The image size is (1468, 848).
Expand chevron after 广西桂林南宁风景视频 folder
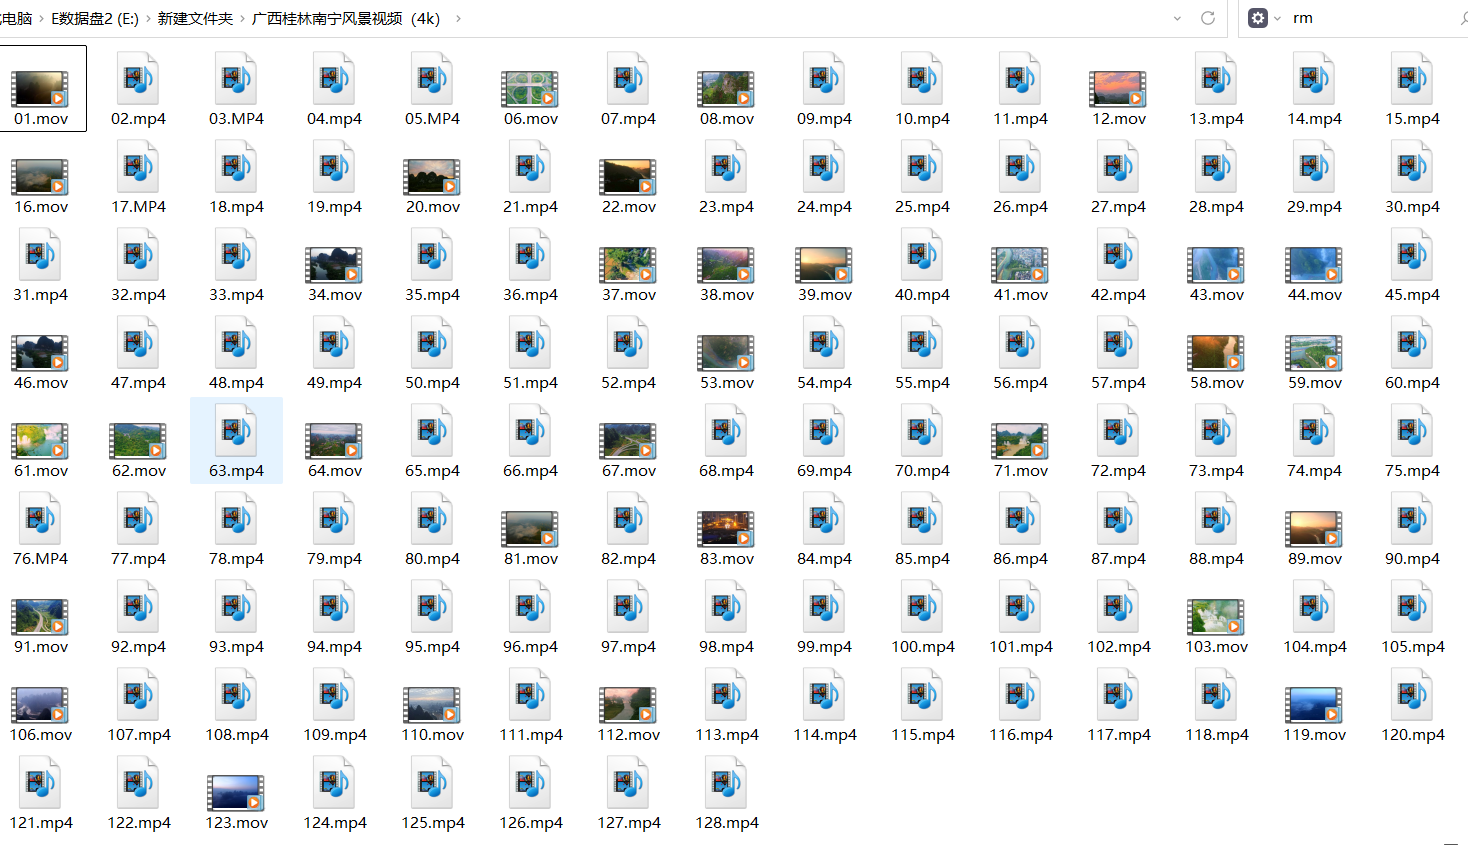458,19
